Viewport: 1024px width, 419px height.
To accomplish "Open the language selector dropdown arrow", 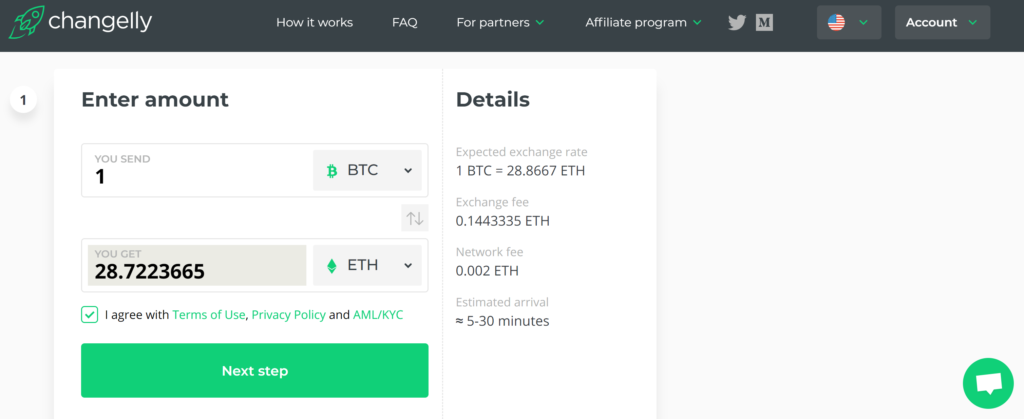I will click(x=863, y=23).
